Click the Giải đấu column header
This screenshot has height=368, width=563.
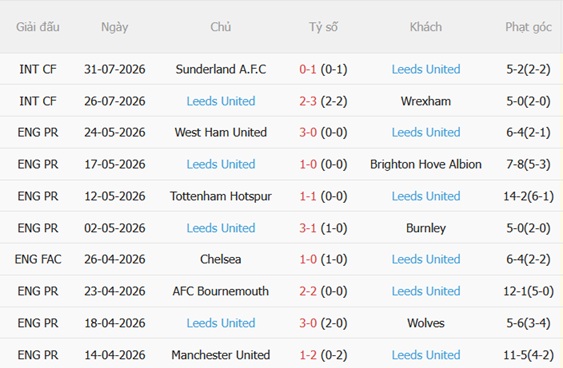[x=38, y=27]
